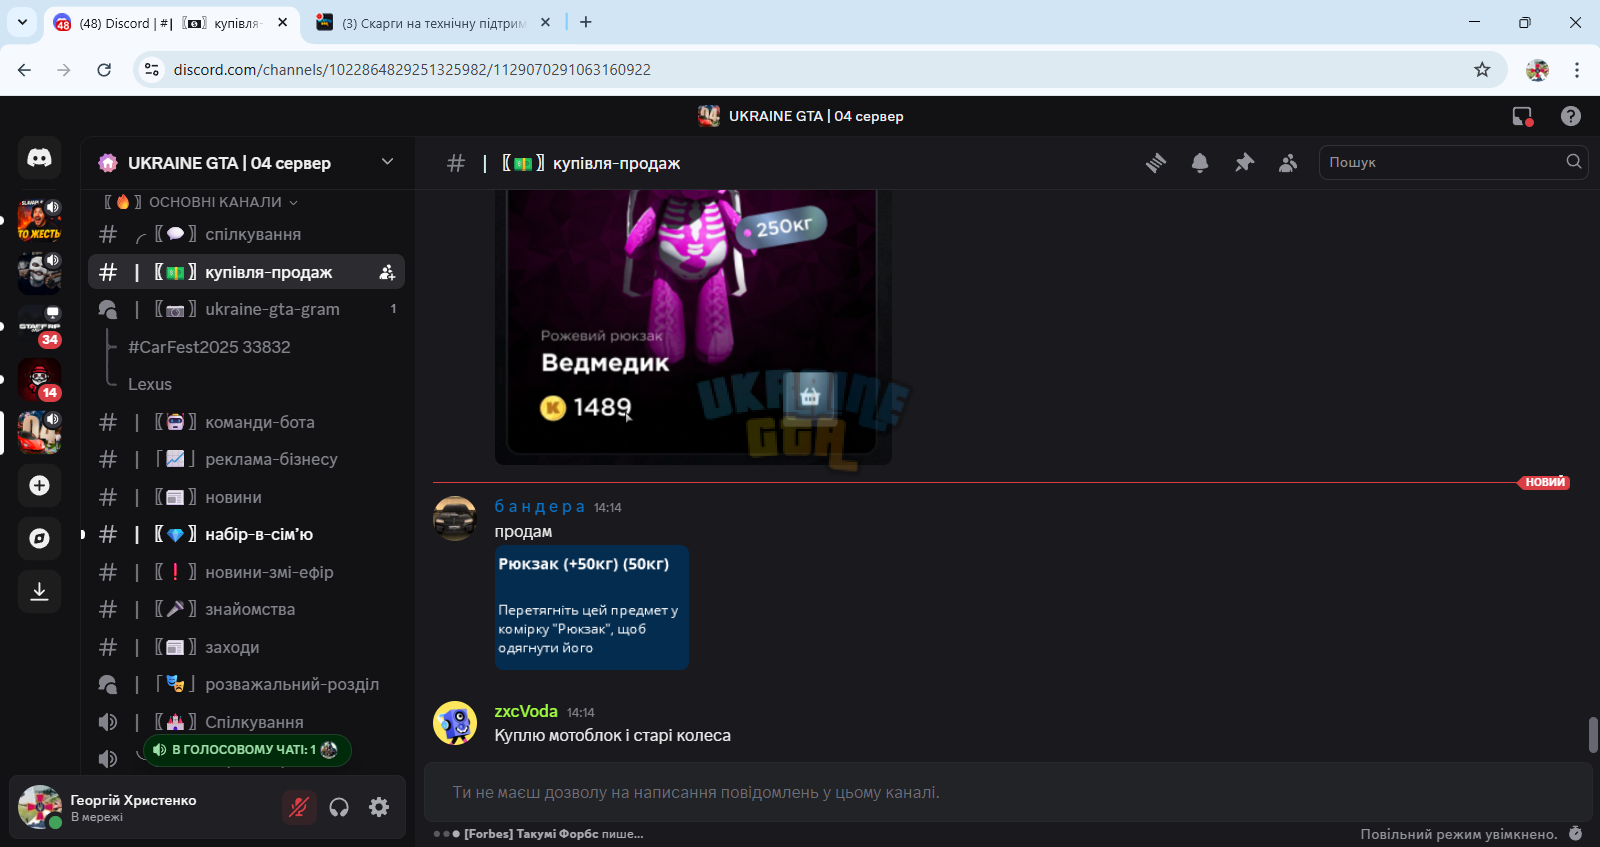Viewport: 1600px width, 847px height.
Task: Click бандера user avatar
Action: [455, 518]
